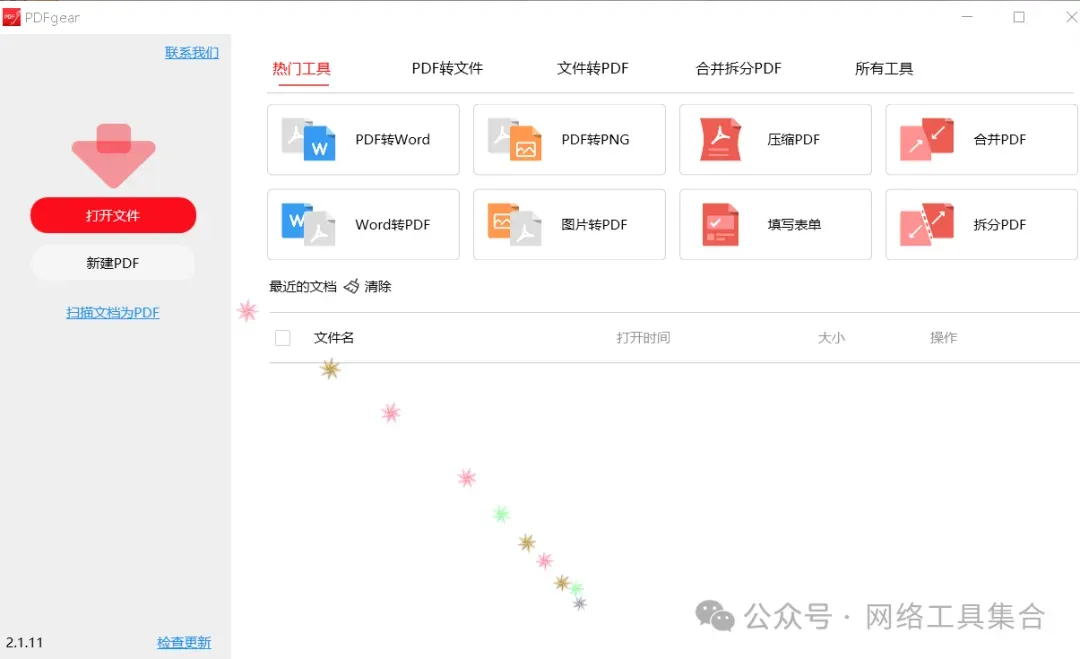
Task: Click the 压缩PDF label text
Action: (x=793, y=140)
